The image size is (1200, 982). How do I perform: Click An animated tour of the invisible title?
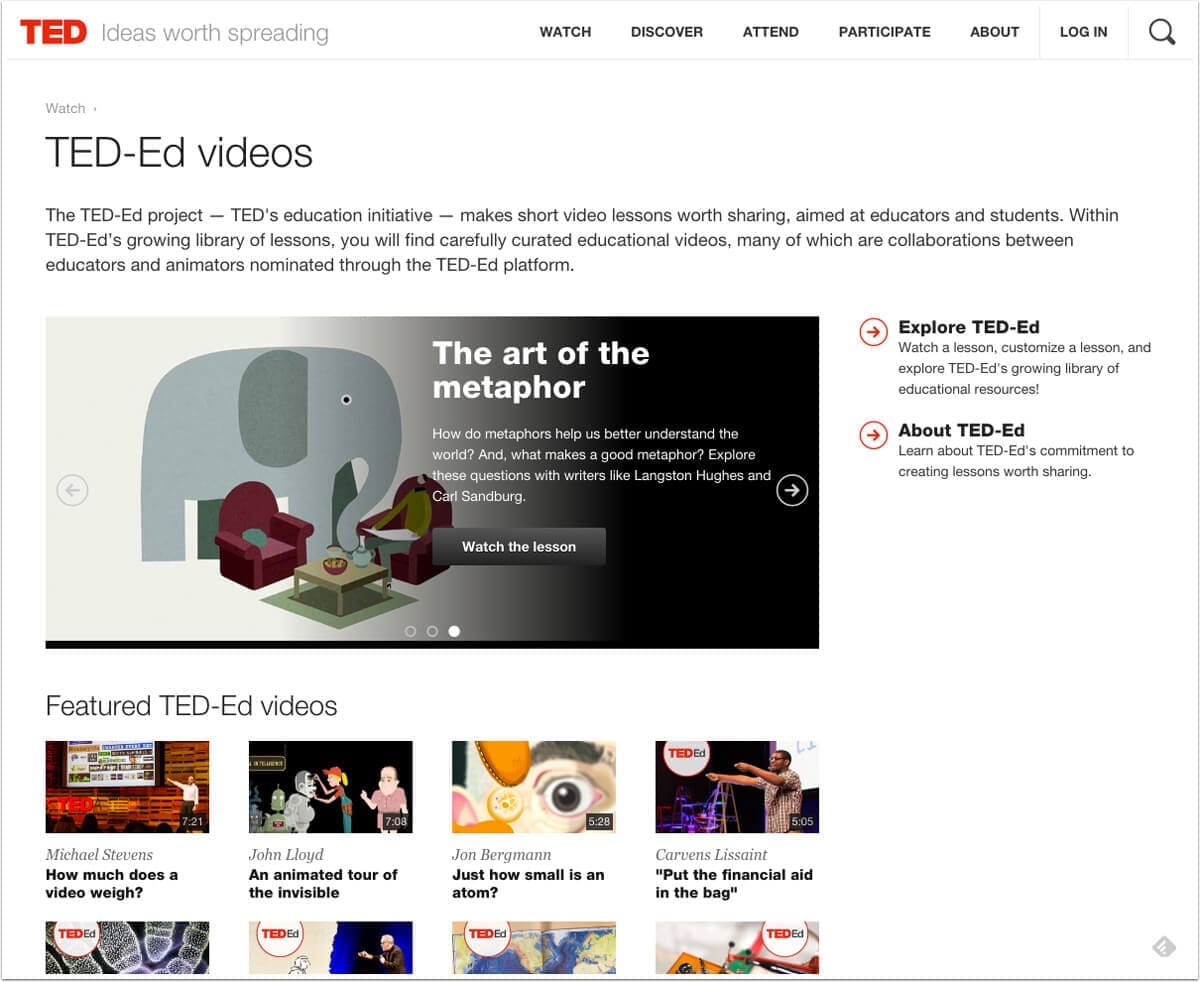323,883
